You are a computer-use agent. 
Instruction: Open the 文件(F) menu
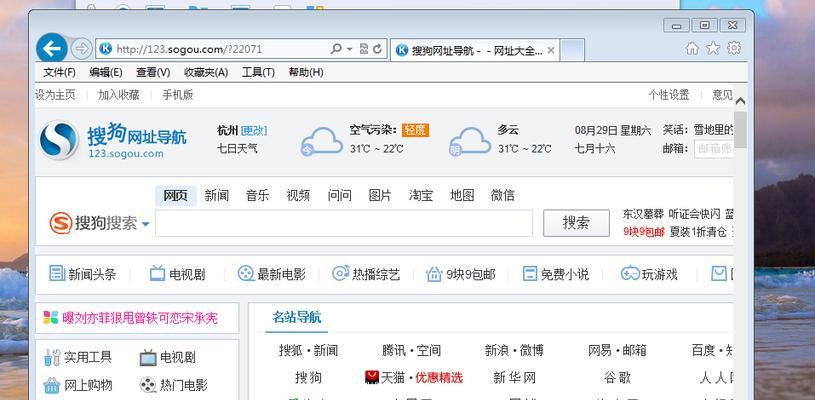click(x=59, y=72)
